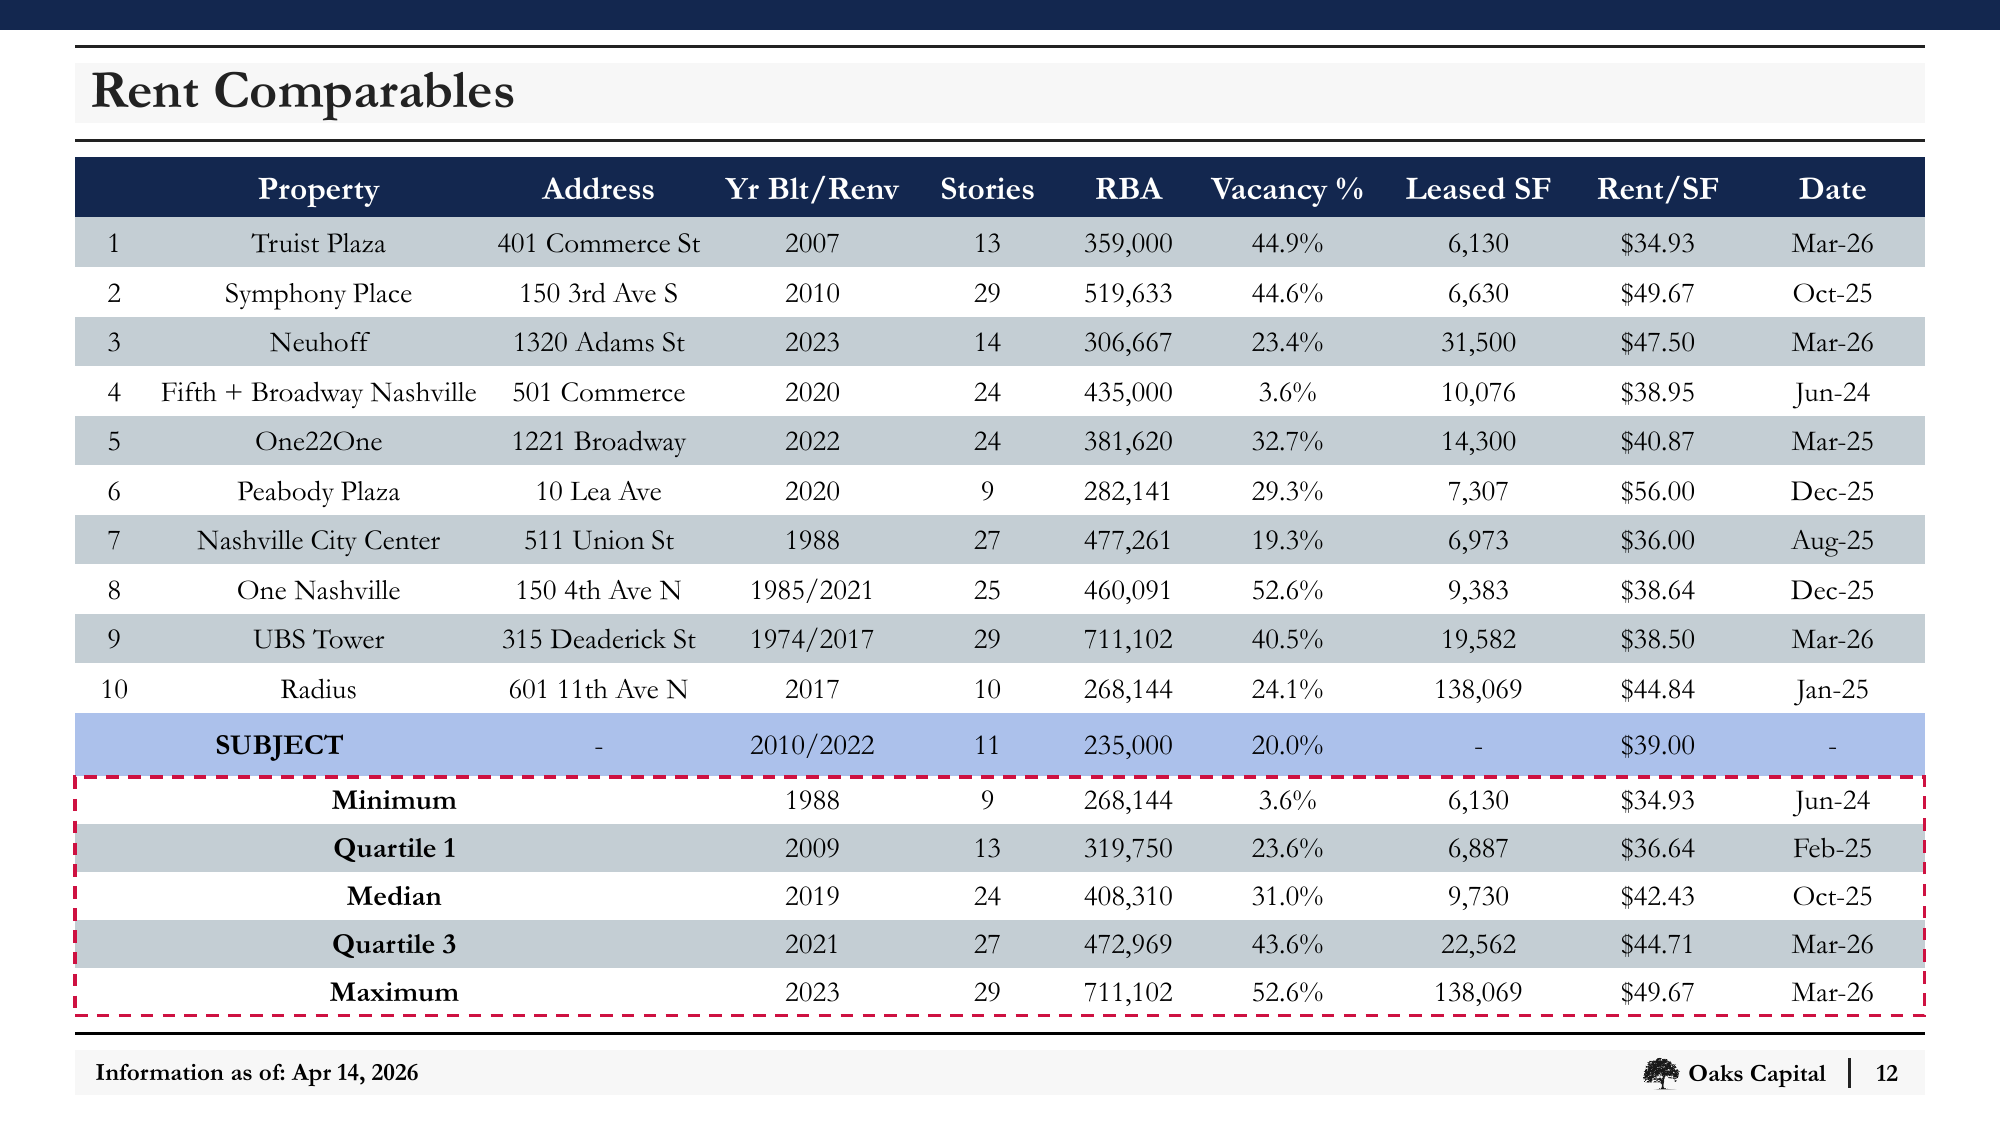Image resolution: width=2000 pixels, height=1125 pixels.
Task: Click the '1320 Adams St' address cell
Action: tap(598, 342)
